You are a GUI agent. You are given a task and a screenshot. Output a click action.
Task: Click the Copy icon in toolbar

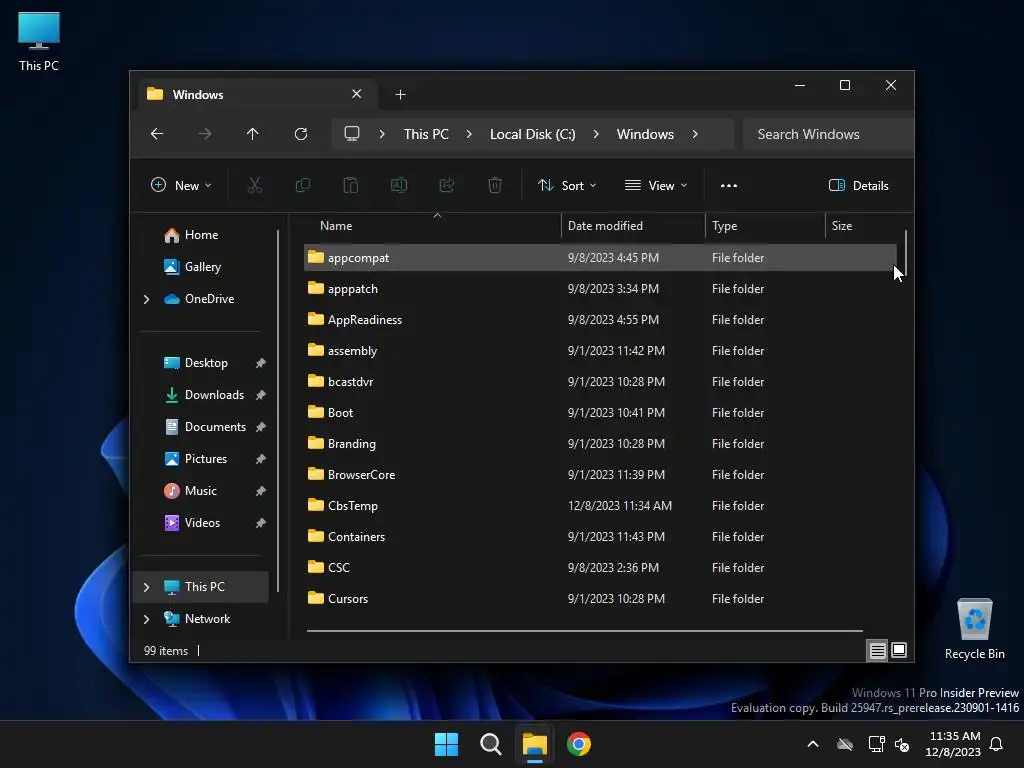[x=302, y=185]
